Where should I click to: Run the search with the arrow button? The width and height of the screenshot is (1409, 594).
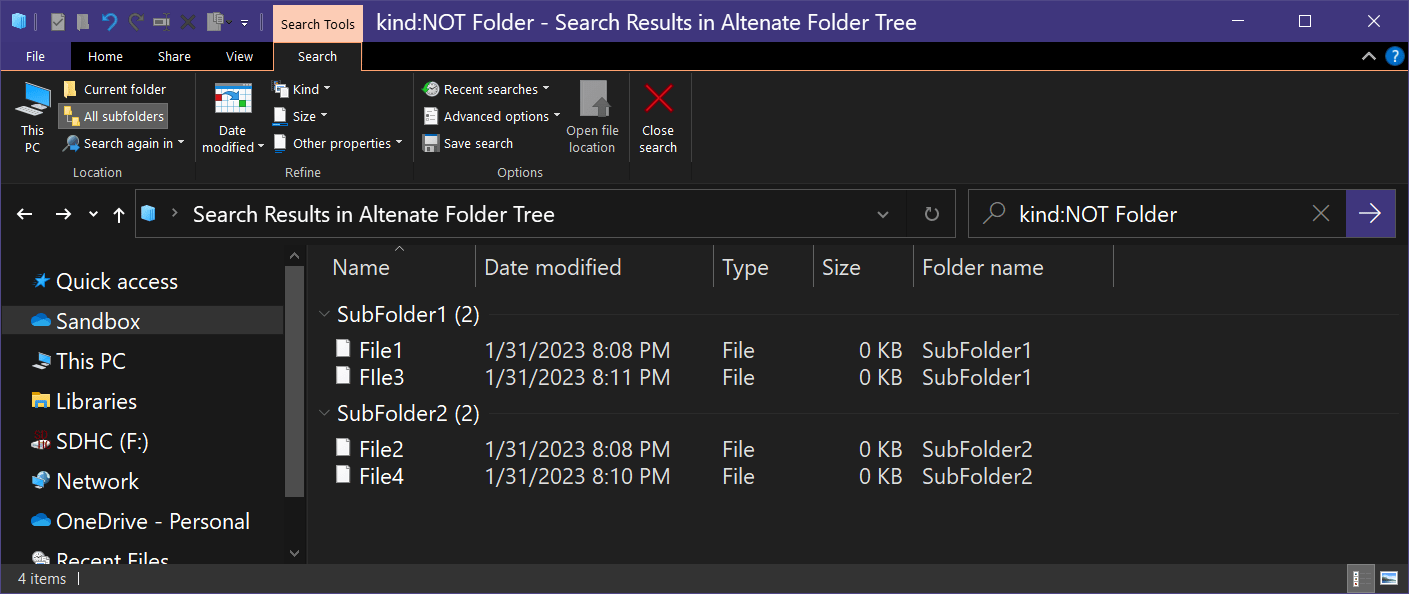click(1370, 213)
